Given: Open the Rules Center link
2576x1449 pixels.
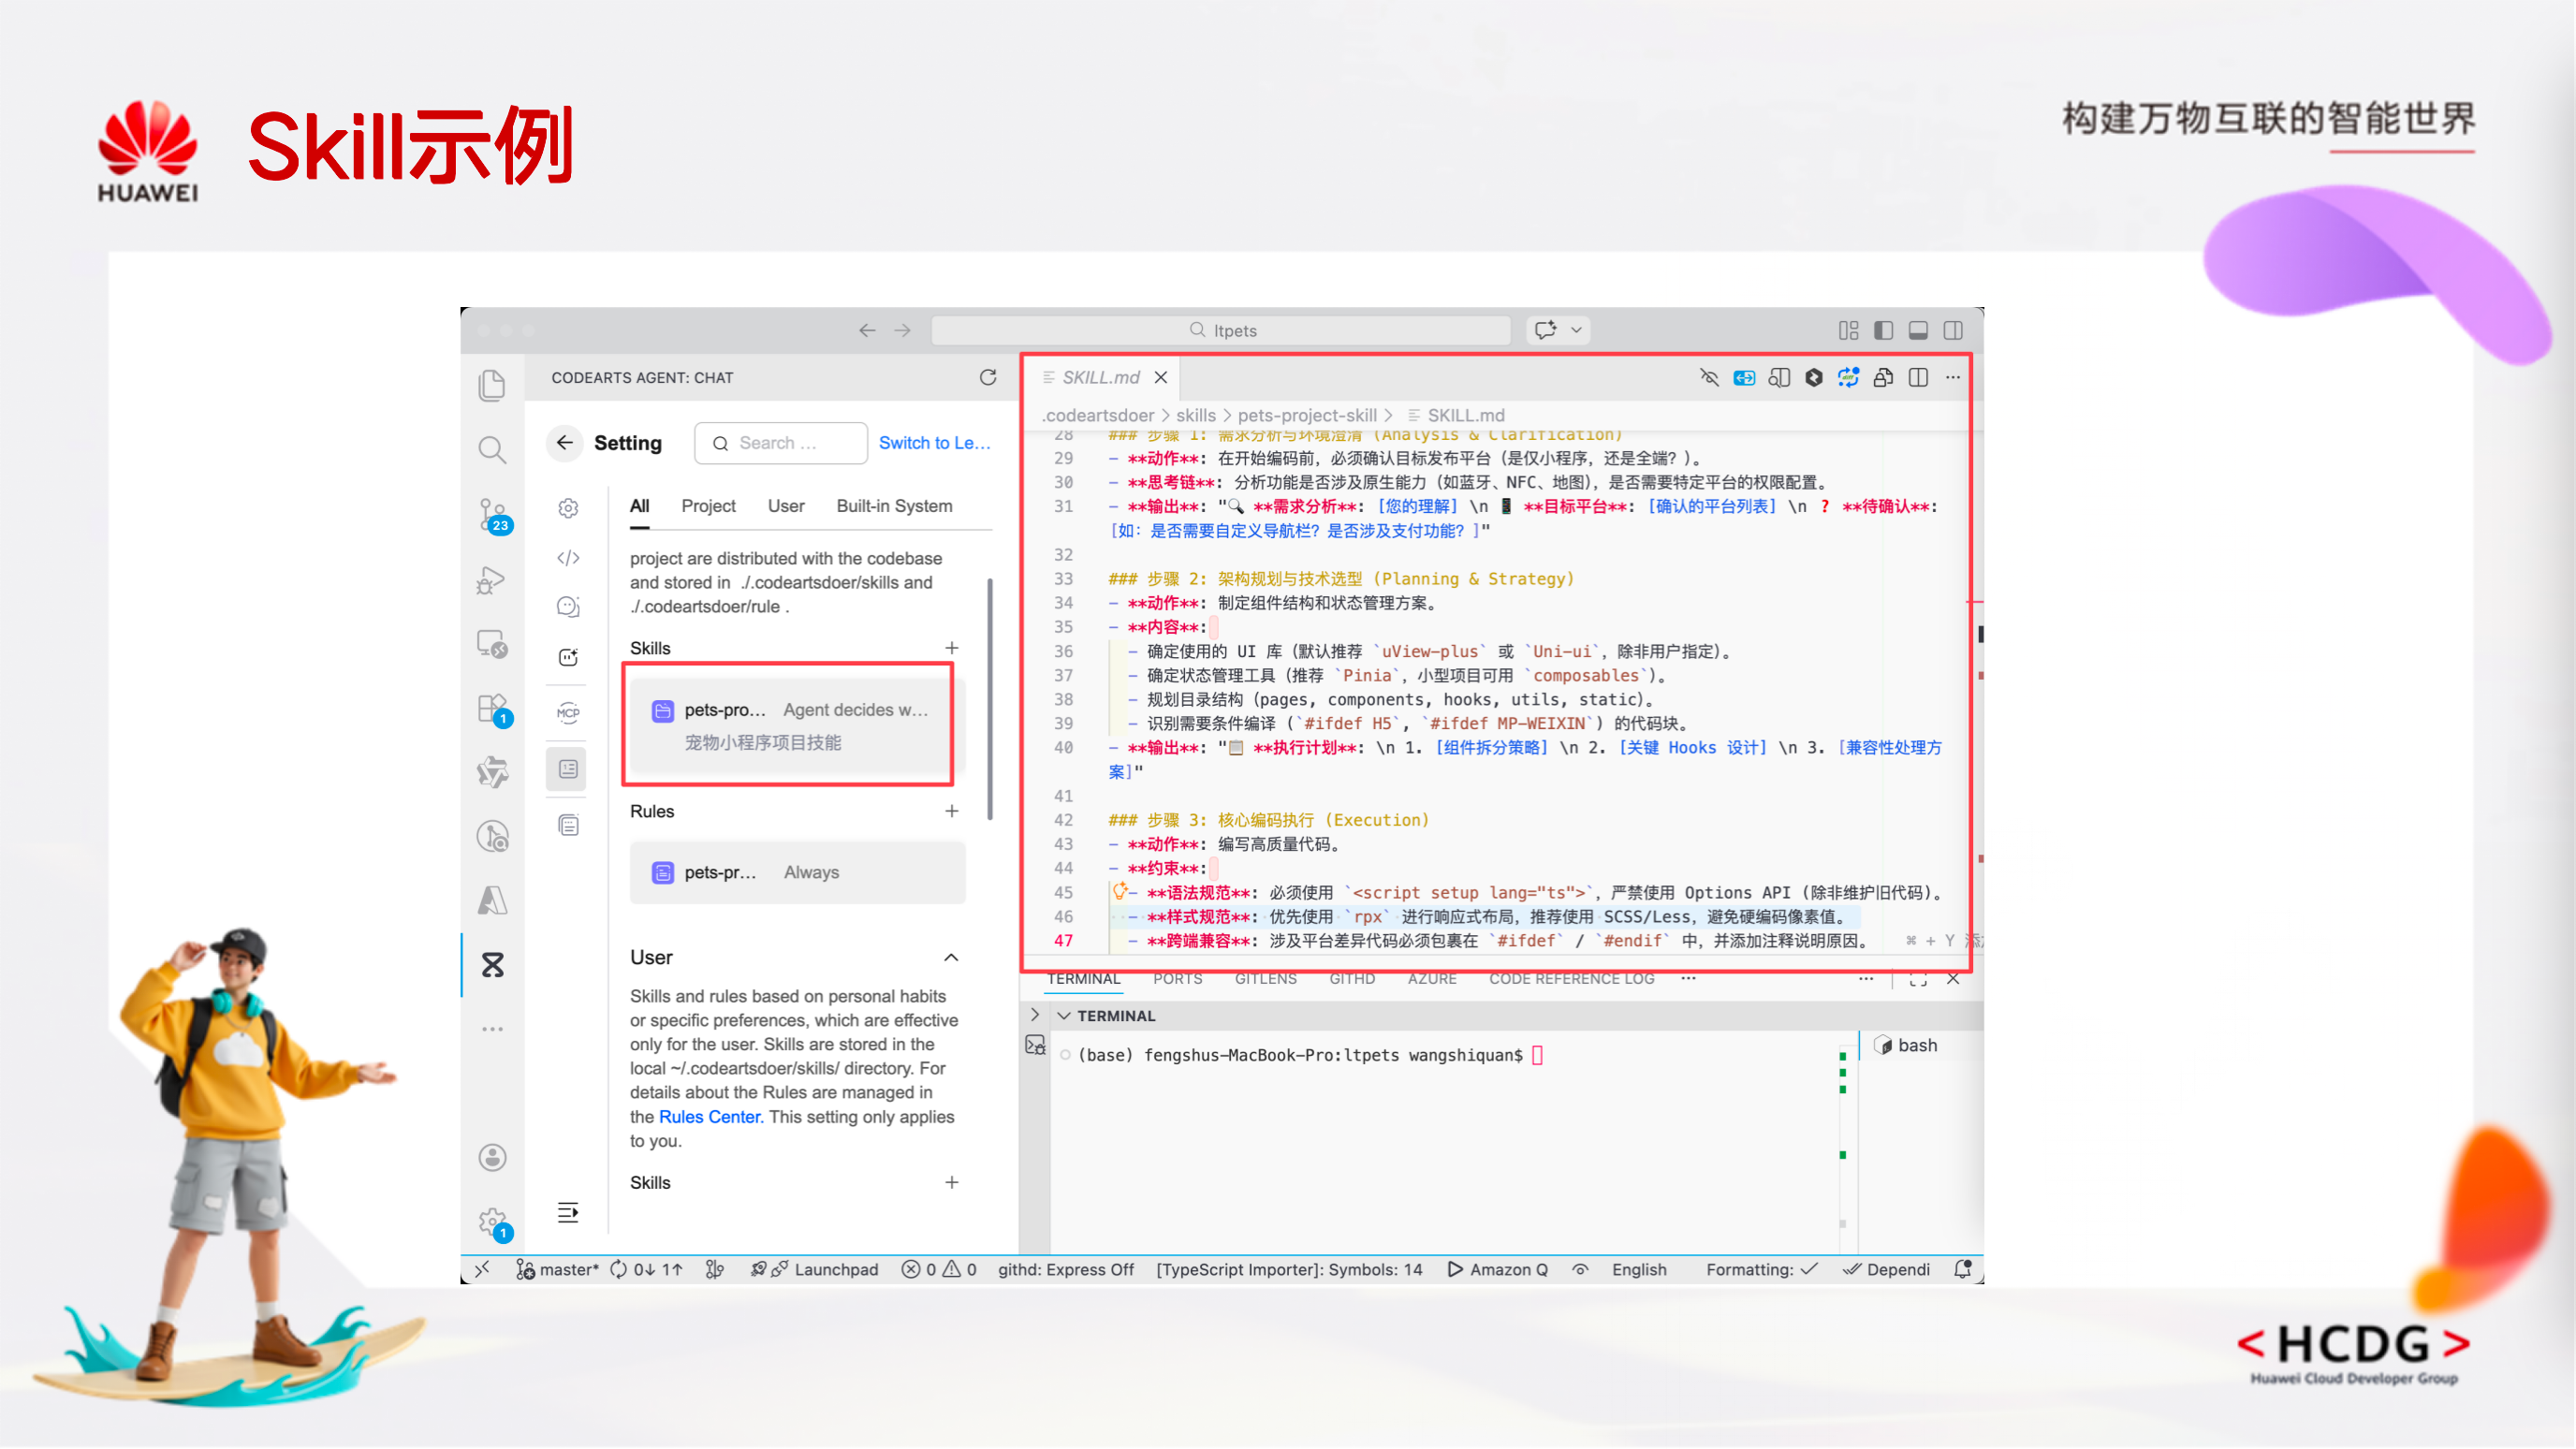Looking at the screenshot, I should click(710, 1117).
